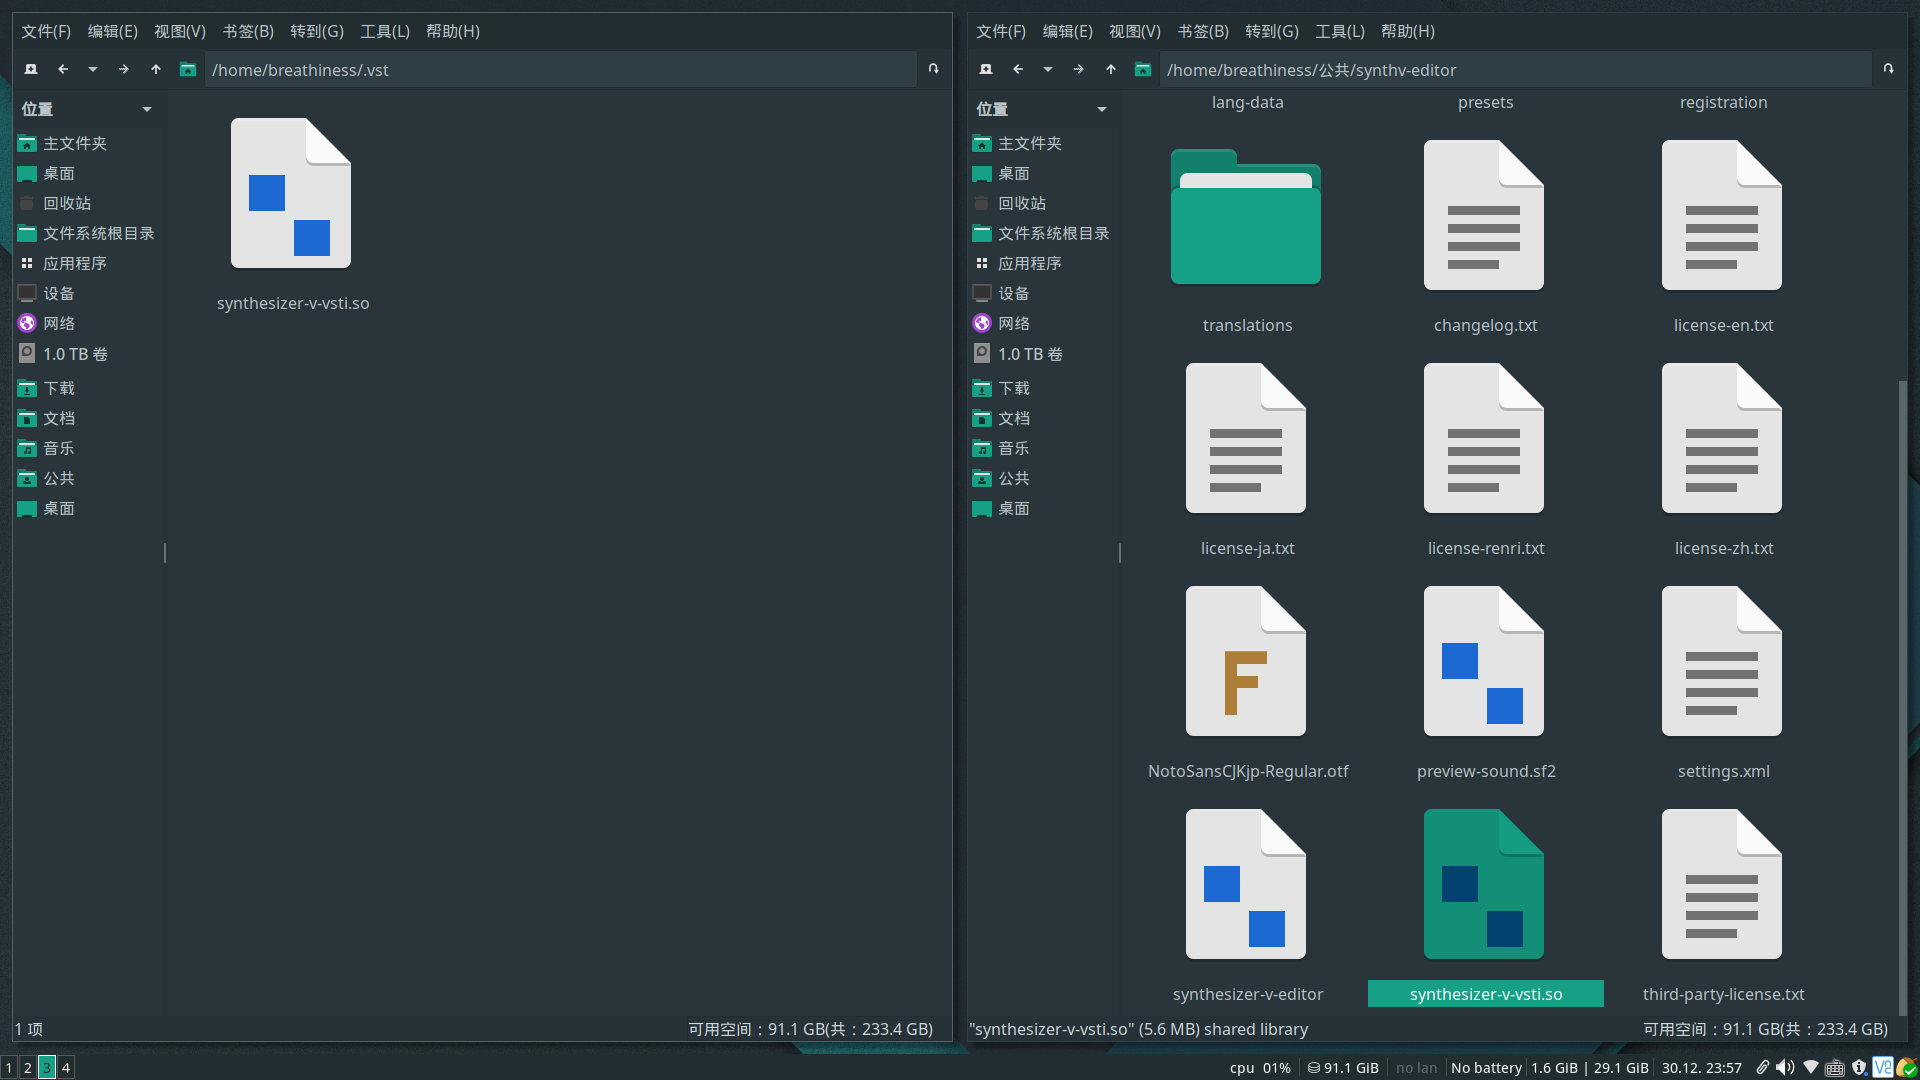Open the trash (回收站) in left sidebar
This screenshot has width=1920, height=1080.
(x=66, y=203)
